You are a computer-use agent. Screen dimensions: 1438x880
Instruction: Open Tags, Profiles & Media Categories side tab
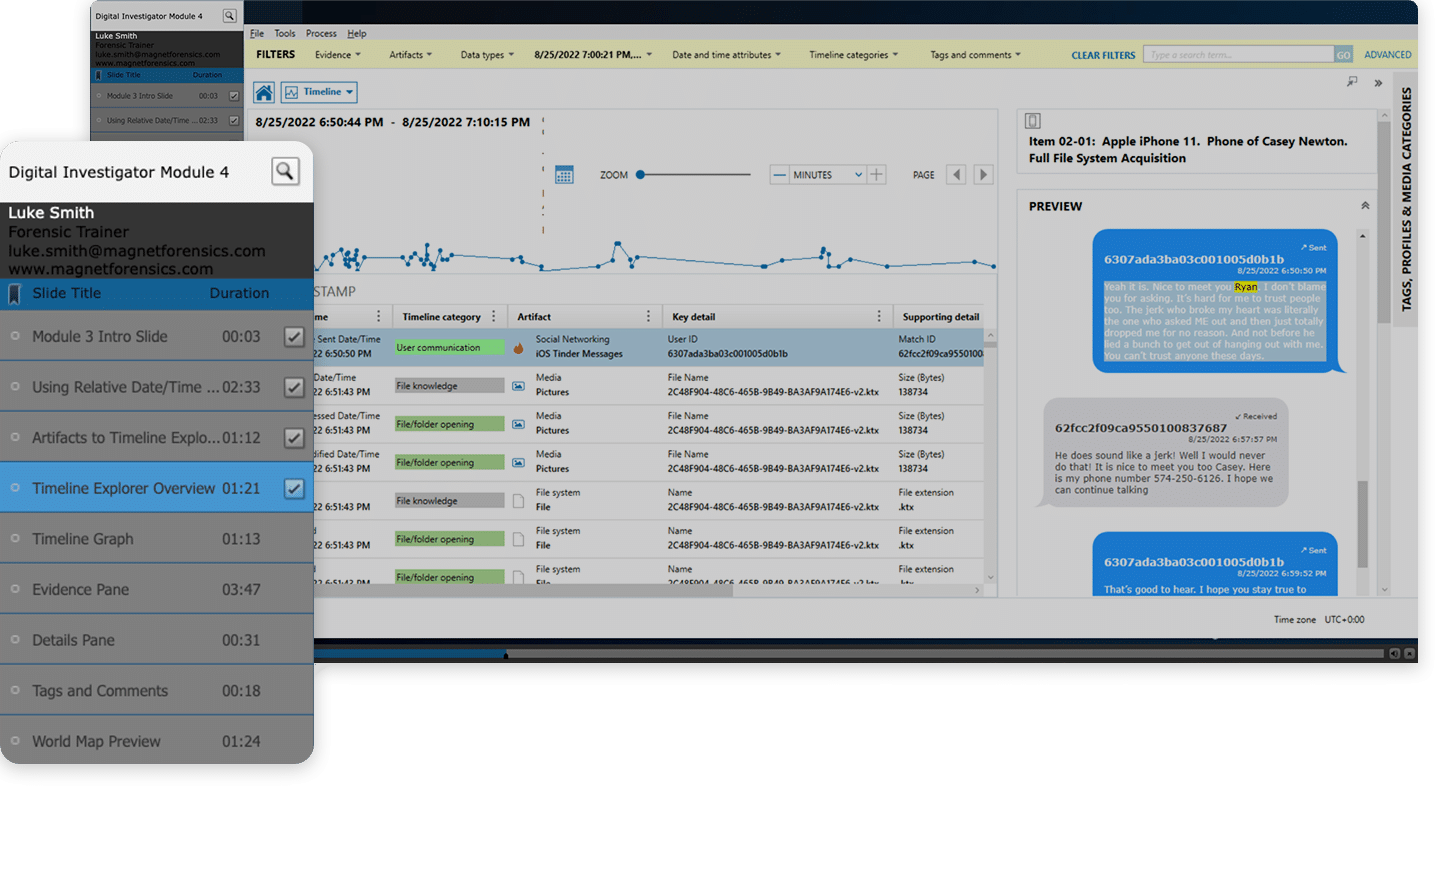coord(1406,198)
